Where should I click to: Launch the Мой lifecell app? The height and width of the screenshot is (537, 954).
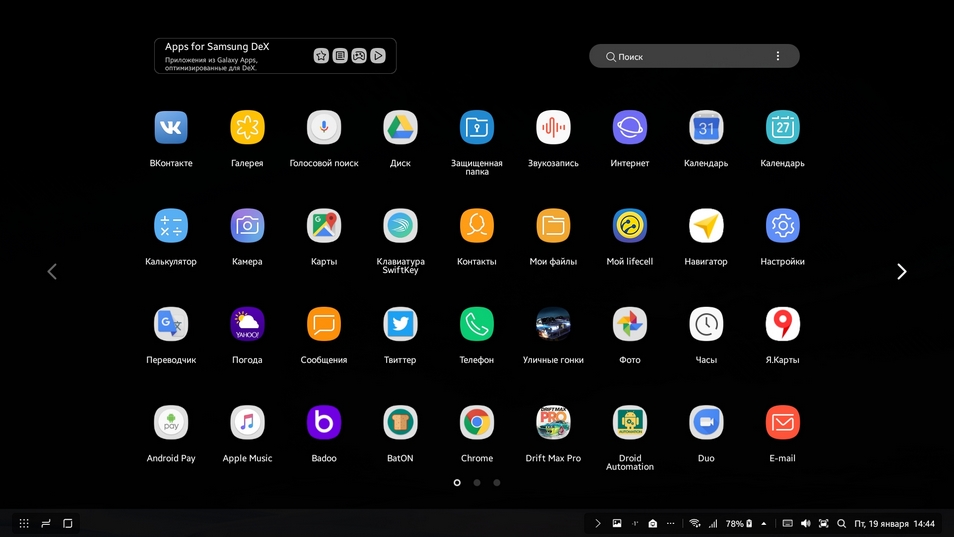(x=630, y=226)
